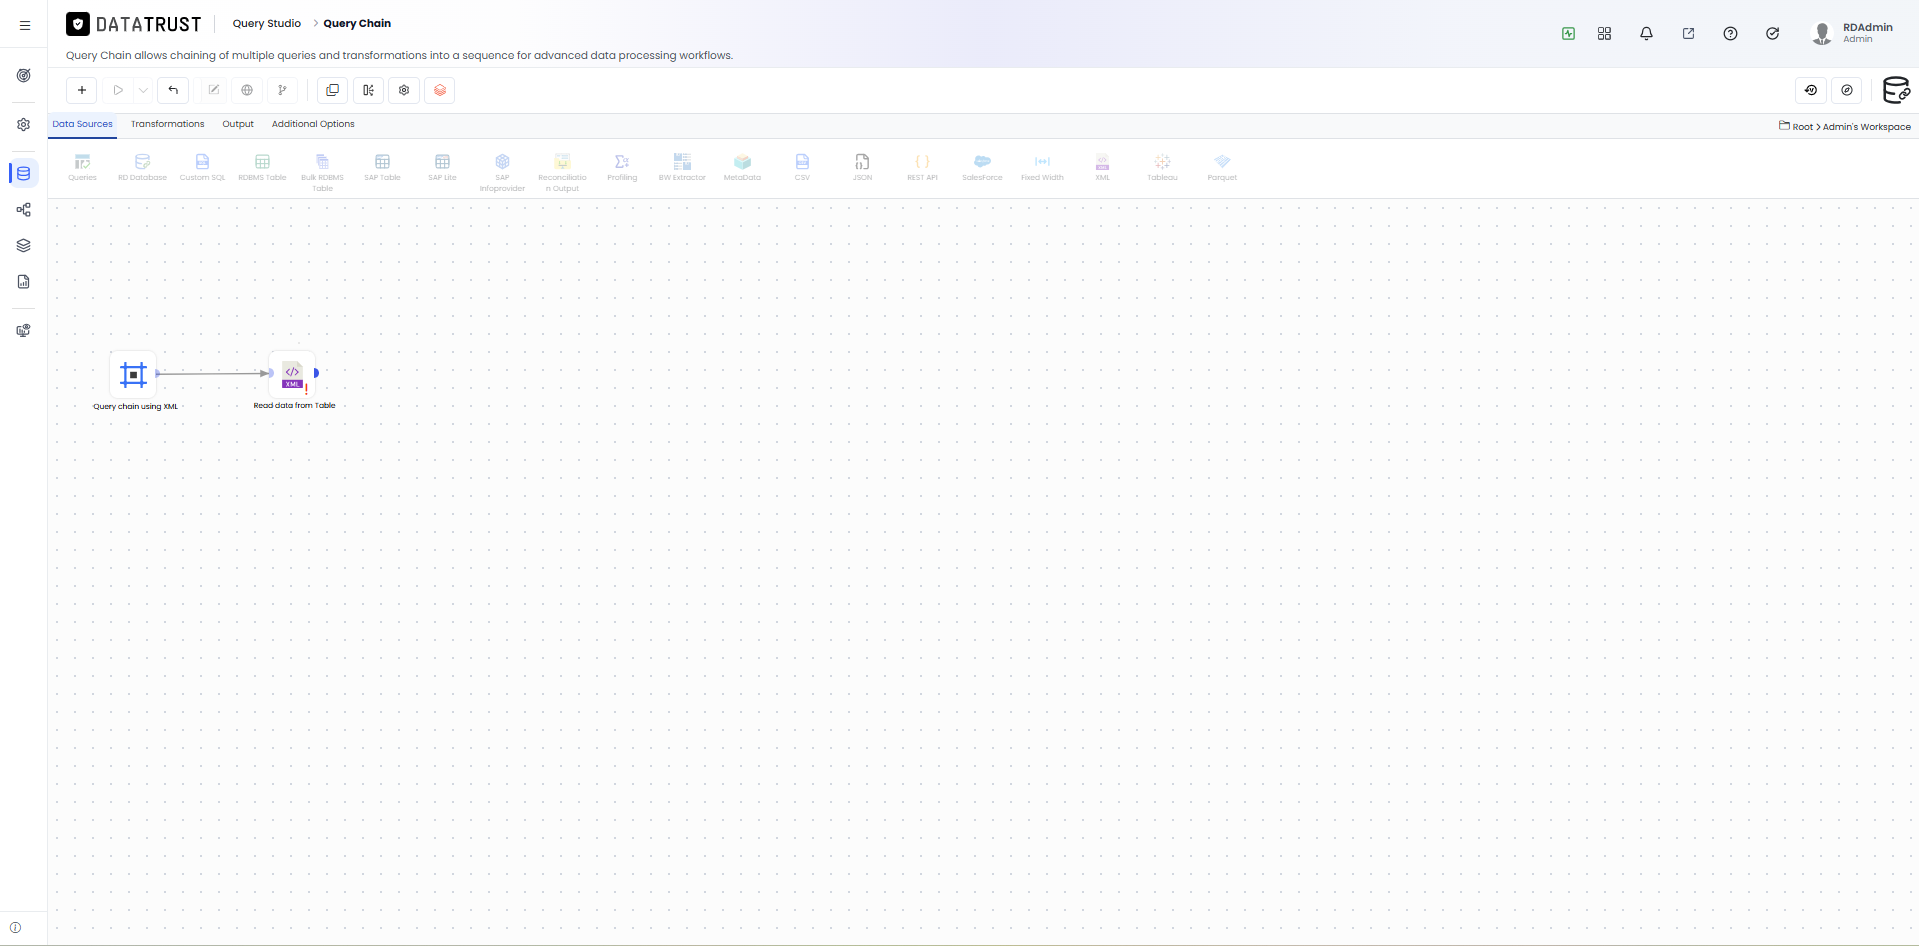
Task: Click the orange layers toolbar button
Action: 440,90
